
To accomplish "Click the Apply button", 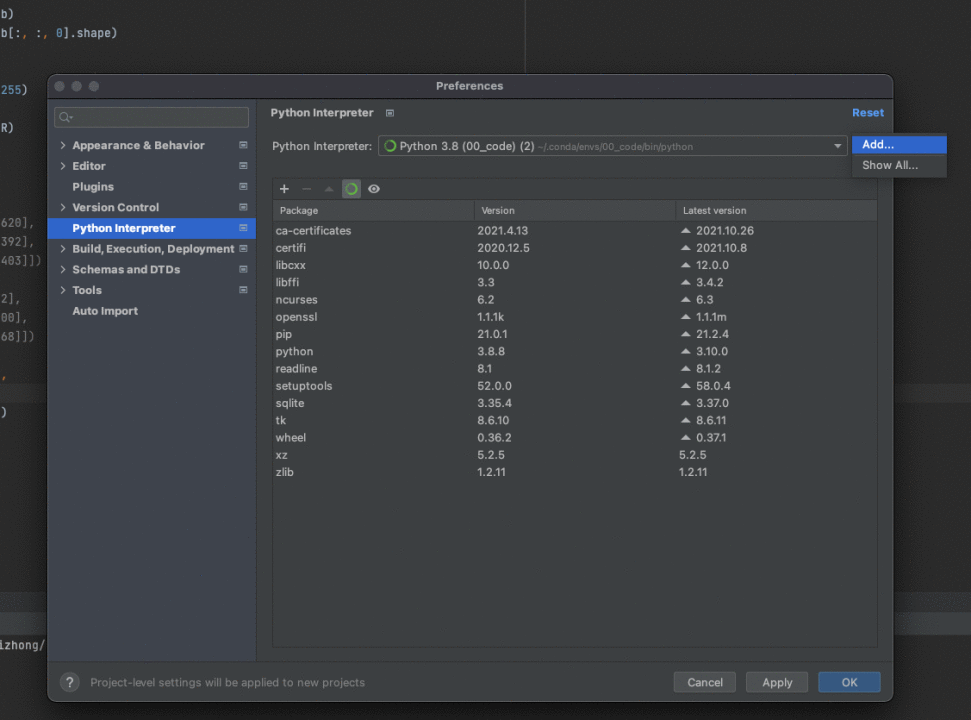I will coord(777,682).
